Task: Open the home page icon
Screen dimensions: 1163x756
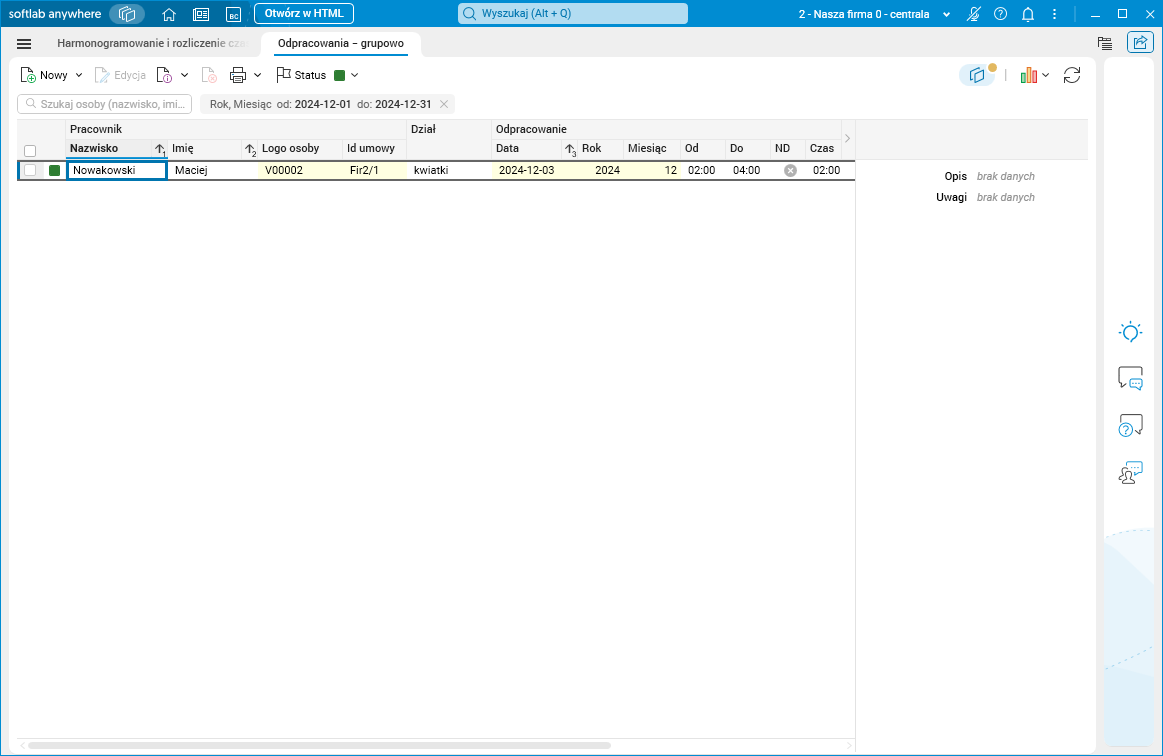Action: (x=169, y=14)
